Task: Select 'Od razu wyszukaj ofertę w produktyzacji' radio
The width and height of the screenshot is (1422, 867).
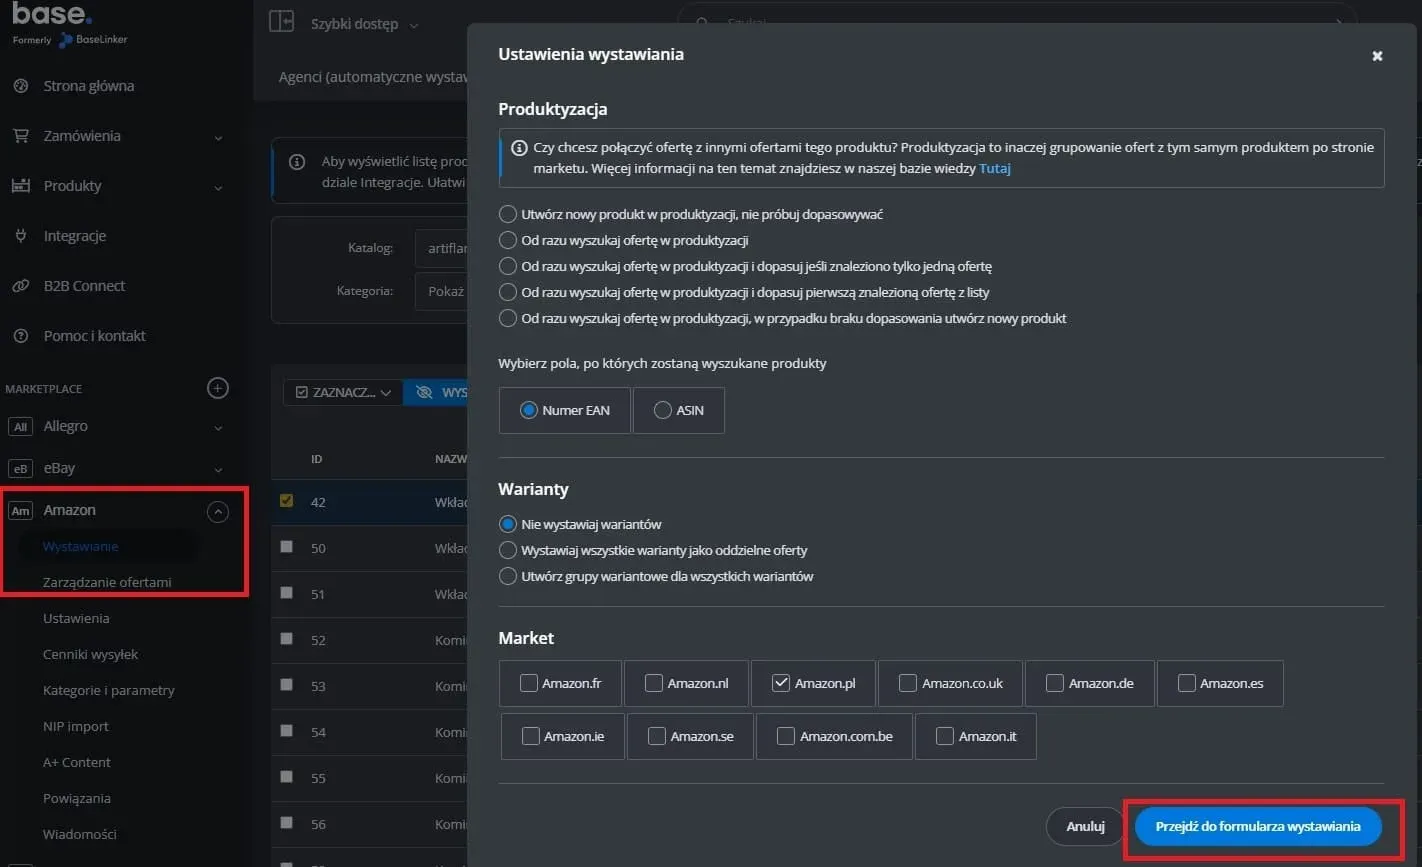Action: [x=508, y=240]
